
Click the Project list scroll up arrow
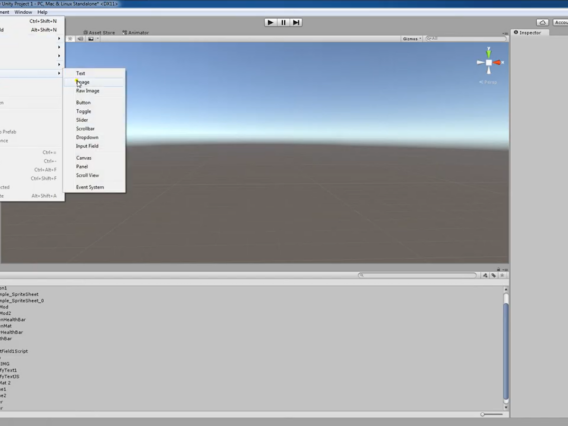coord(506,290)
